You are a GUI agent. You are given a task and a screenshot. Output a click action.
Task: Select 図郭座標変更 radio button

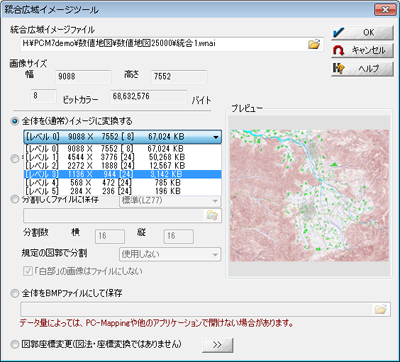[x=15, y=345]
